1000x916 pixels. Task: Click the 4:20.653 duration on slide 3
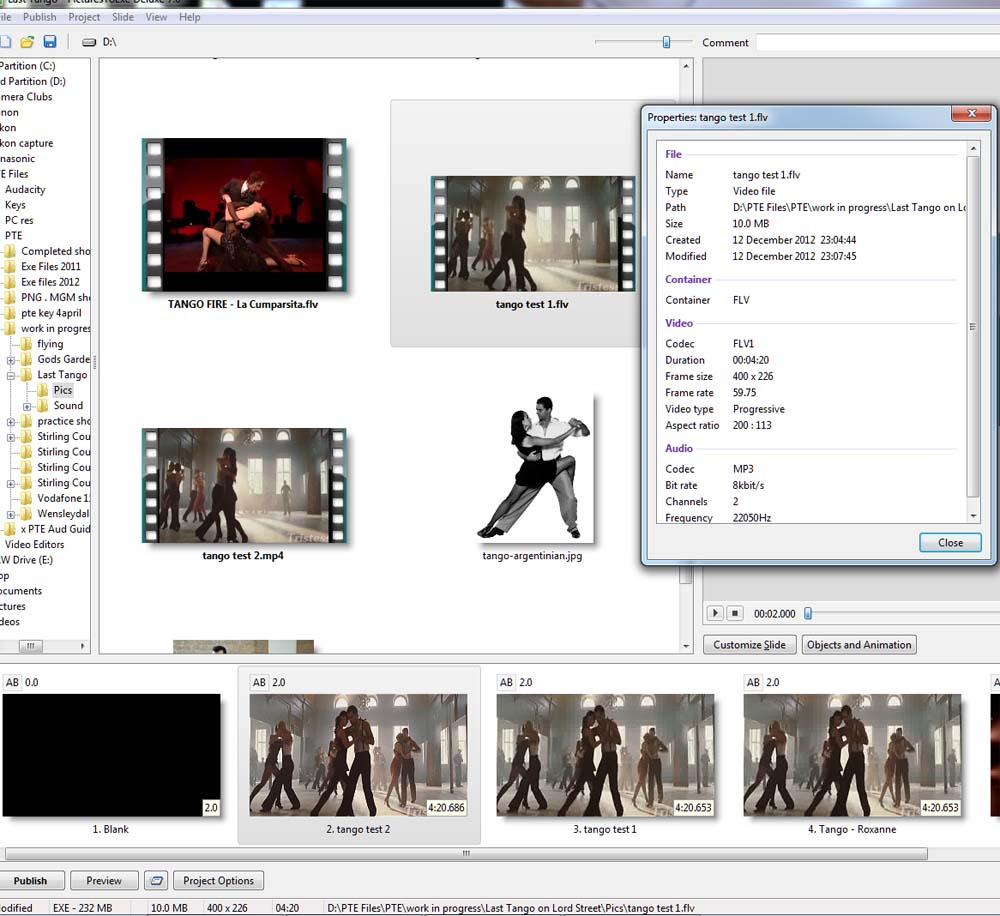(693, 808)
